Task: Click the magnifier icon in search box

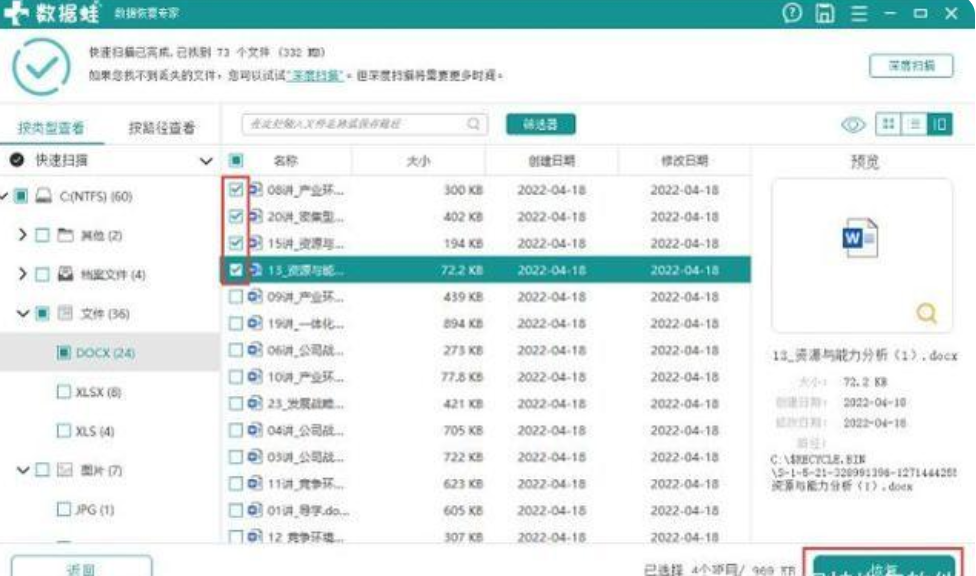Action: coord(474,124)
